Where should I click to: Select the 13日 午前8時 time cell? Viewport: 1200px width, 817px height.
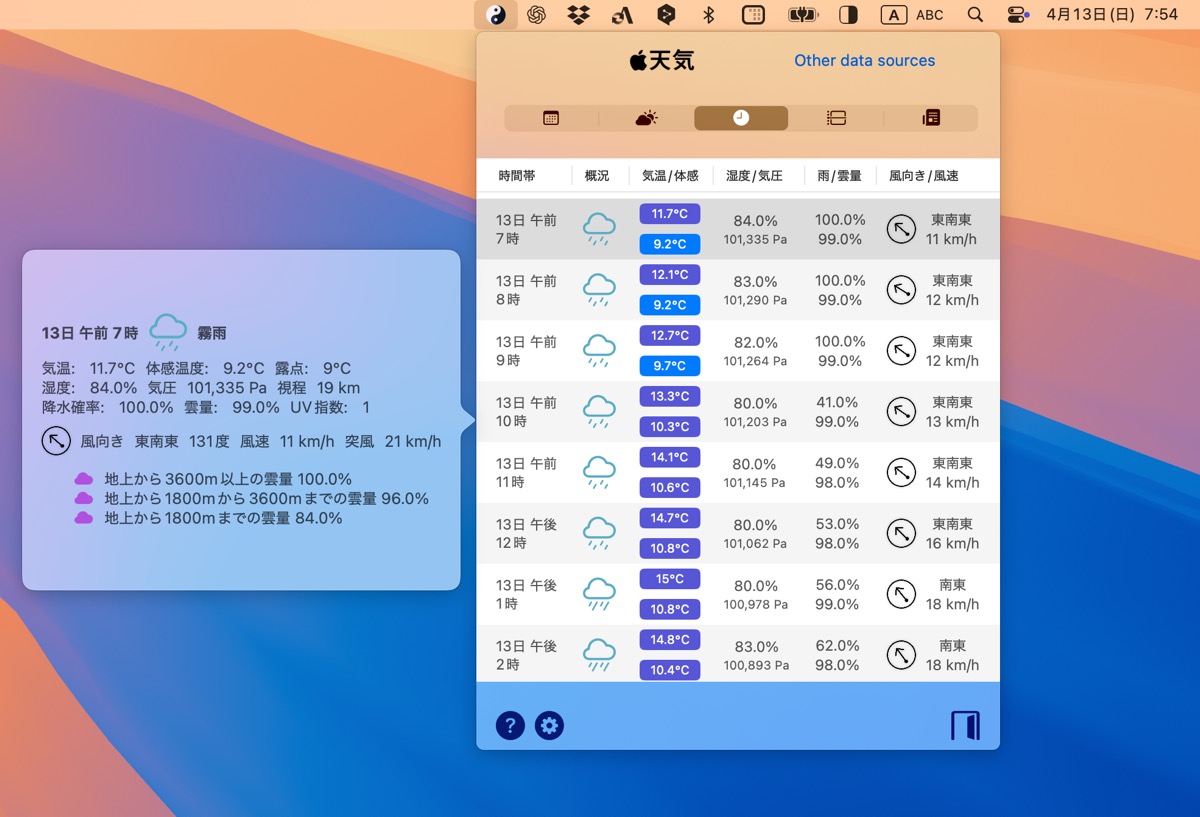[x=526, y=290]
